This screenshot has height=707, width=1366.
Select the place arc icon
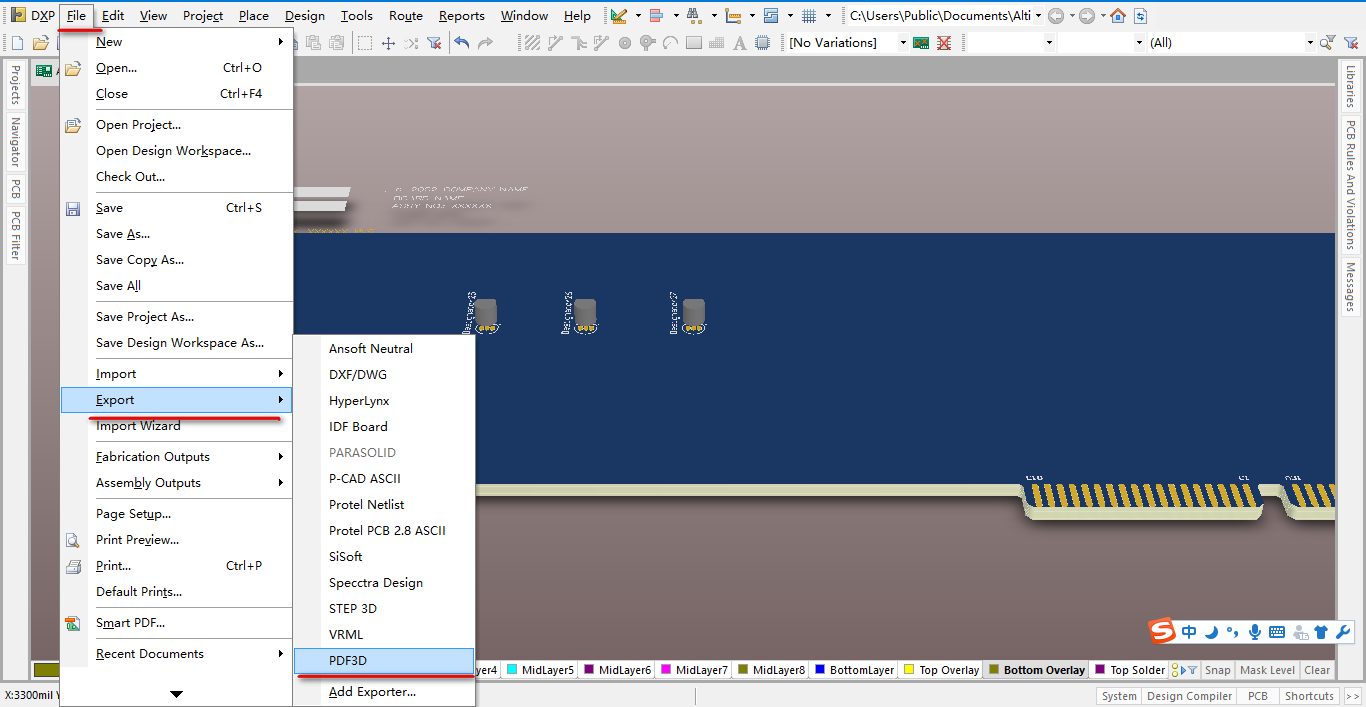click(x=670, y=43)
